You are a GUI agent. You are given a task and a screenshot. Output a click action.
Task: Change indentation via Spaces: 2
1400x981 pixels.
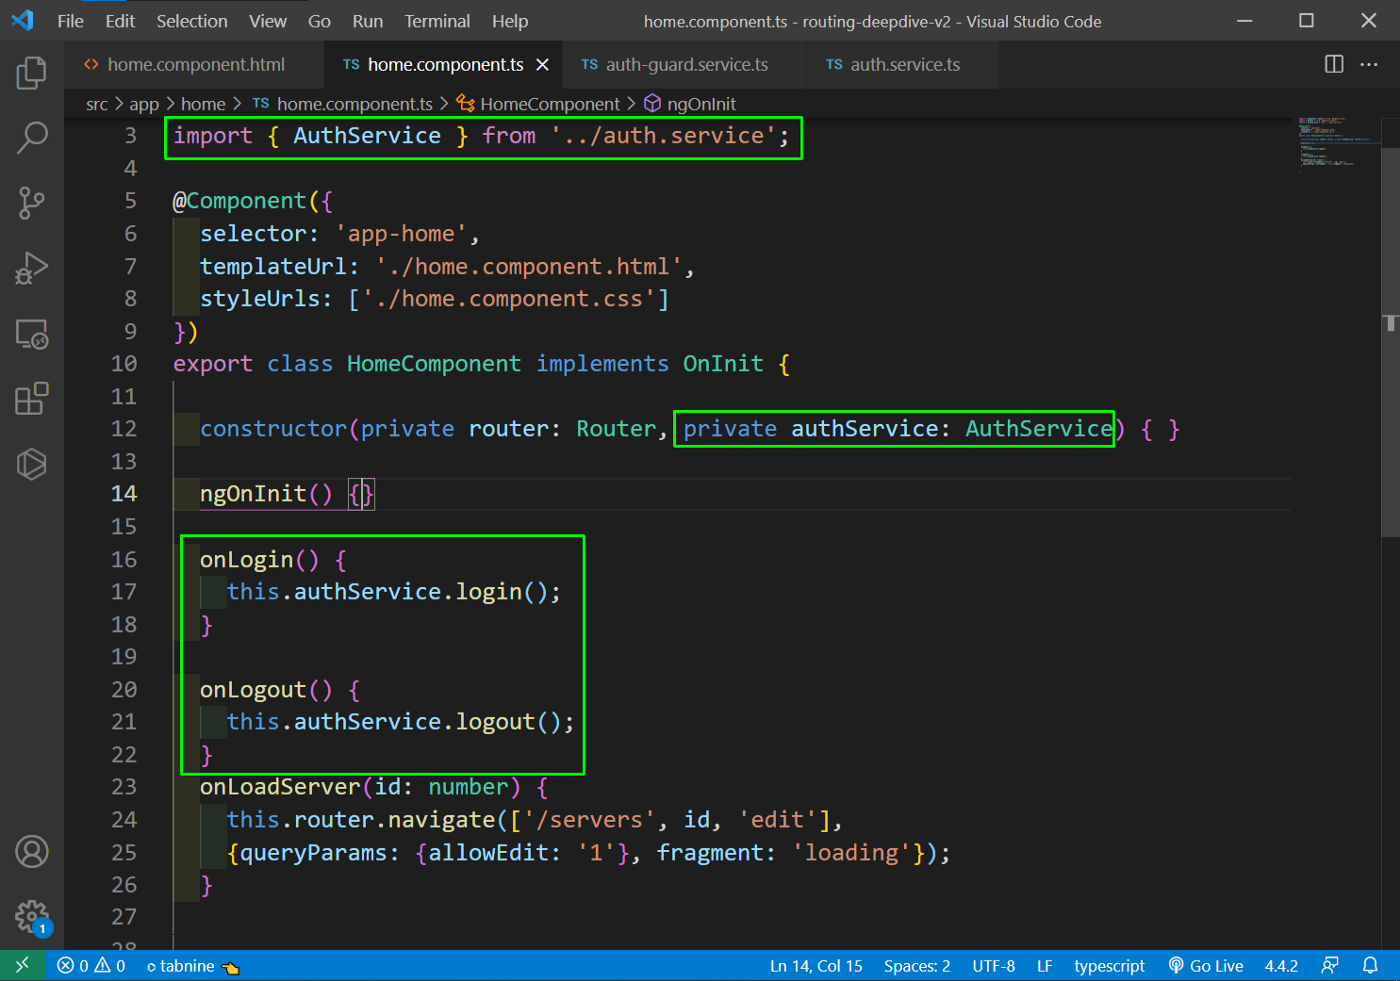click(917, 966)
